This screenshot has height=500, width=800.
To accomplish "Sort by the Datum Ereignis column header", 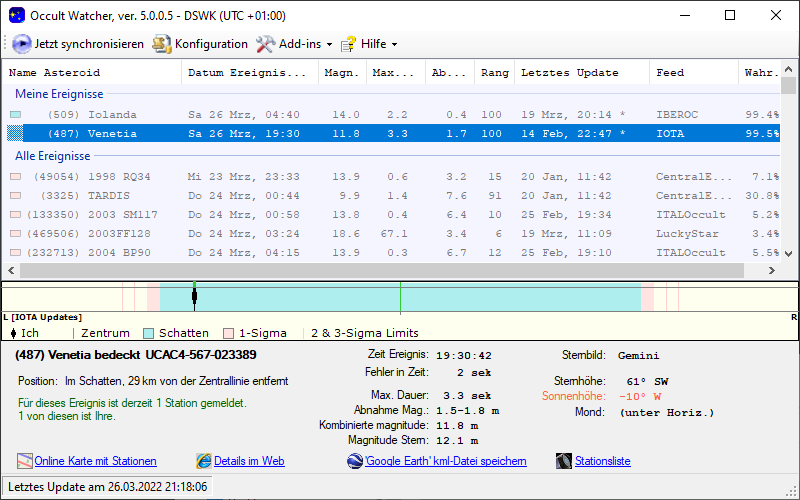I will tap(248, 73).
